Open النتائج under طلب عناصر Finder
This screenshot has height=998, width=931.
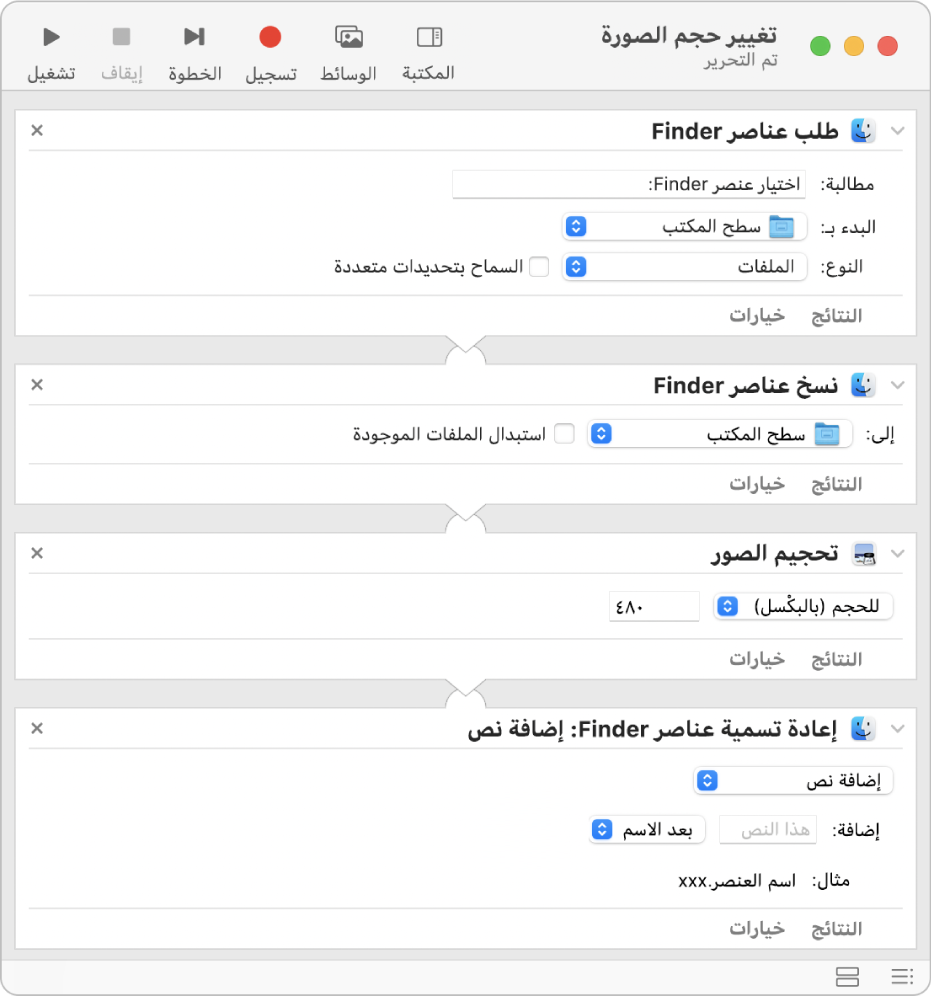click(x=835, y=316)
